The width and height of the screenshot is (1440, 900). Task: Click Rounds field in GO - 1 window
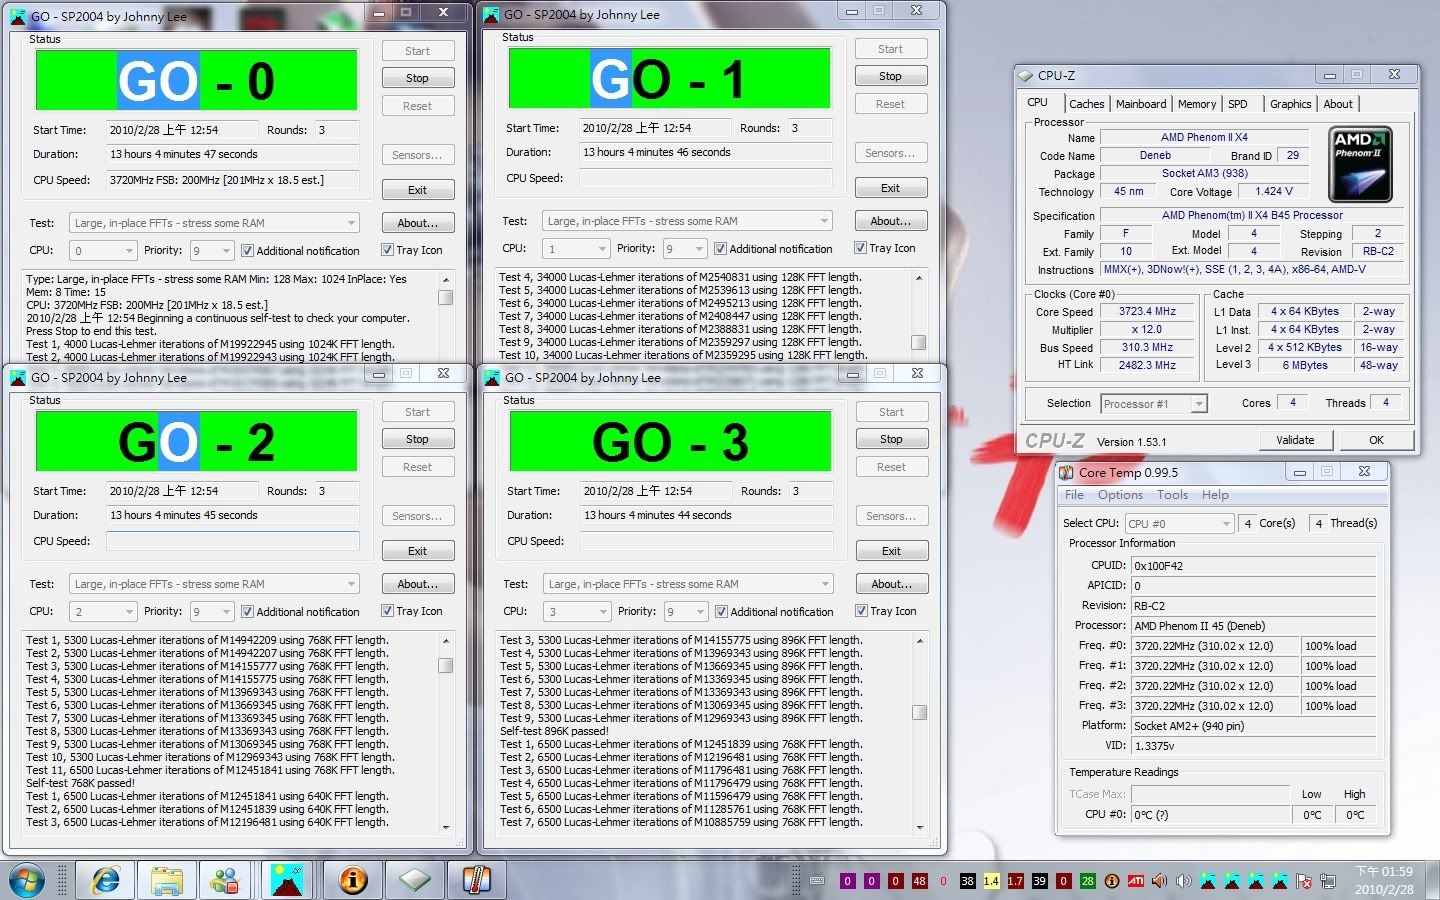tap(808, 128)
